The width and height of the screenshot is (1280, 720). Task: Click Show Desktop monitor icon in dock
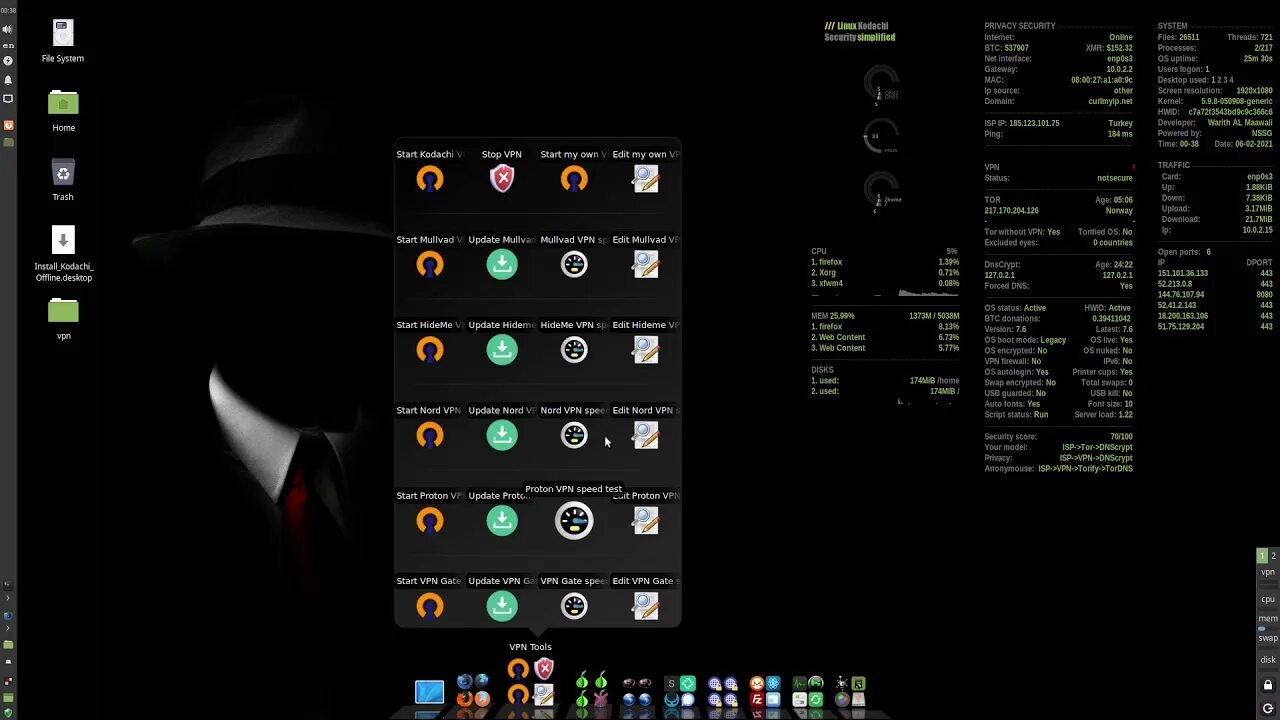(x=429, y=692)
